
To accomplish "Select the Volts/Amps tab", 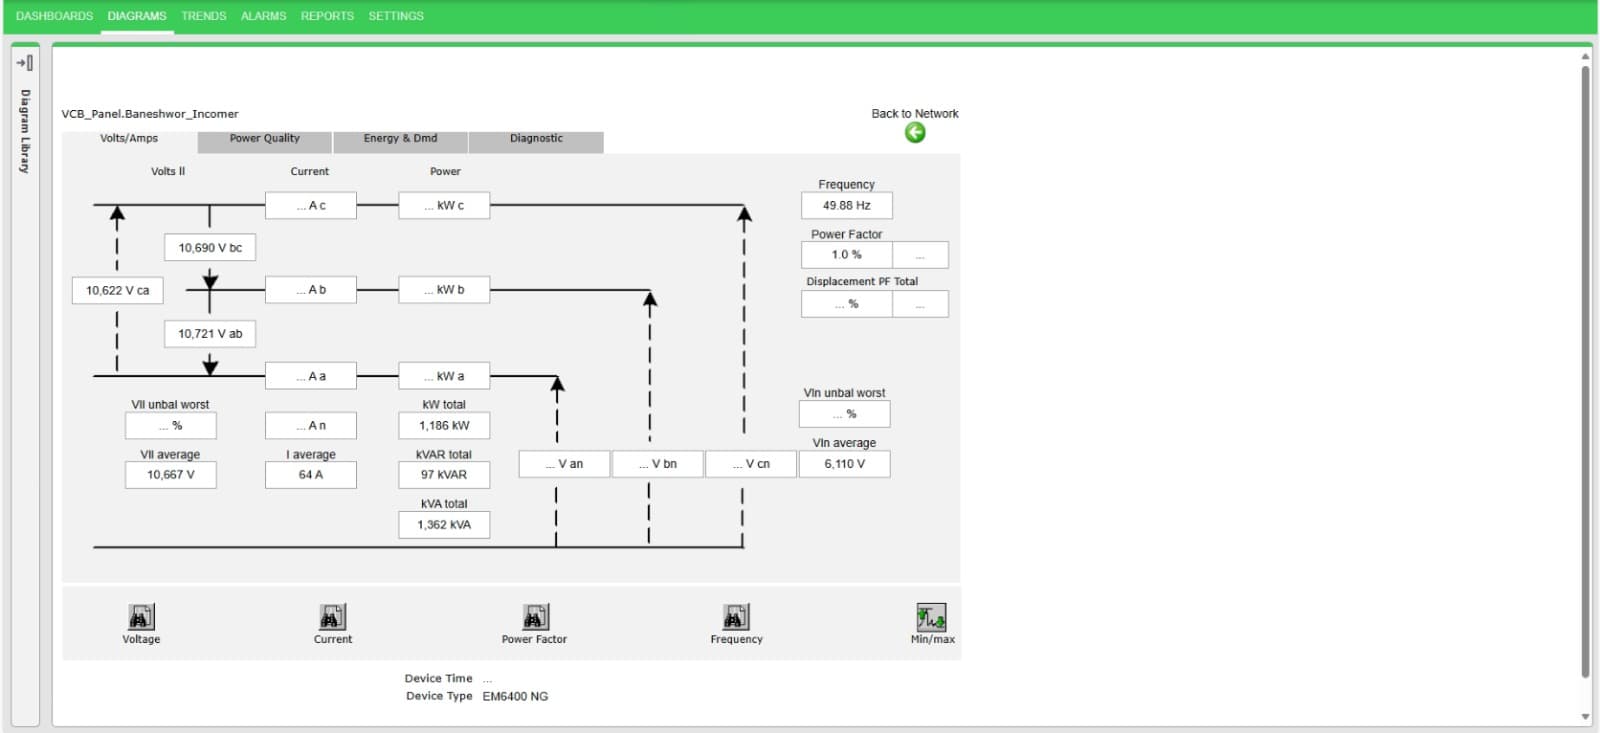I will (x=129, y=139).
